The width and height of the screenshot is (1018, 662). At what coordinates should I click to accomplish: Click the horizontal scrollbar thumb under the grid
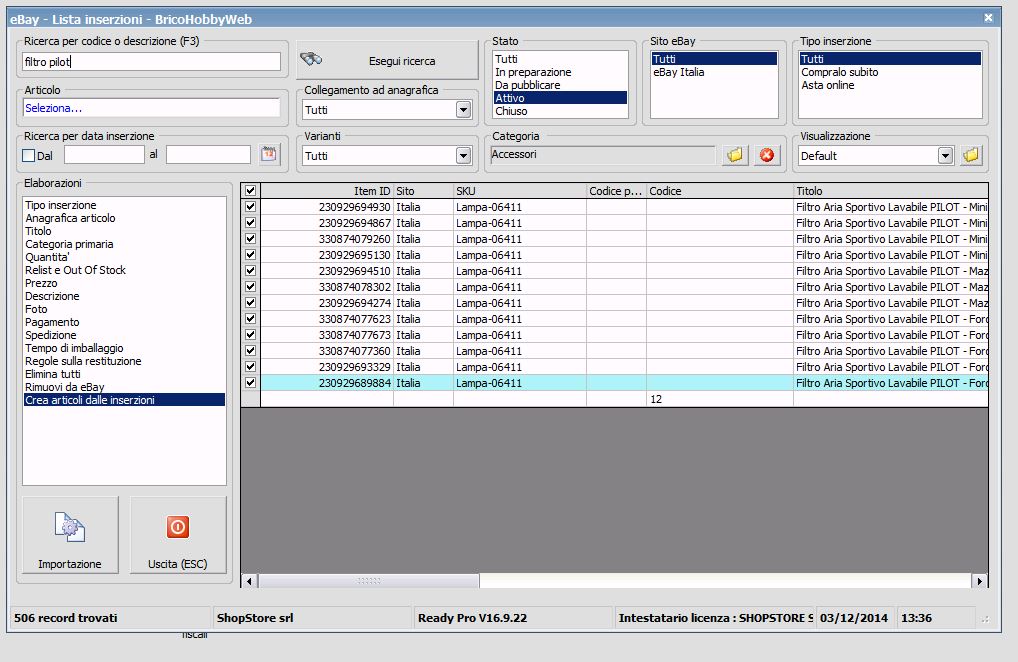pos(368,581)
